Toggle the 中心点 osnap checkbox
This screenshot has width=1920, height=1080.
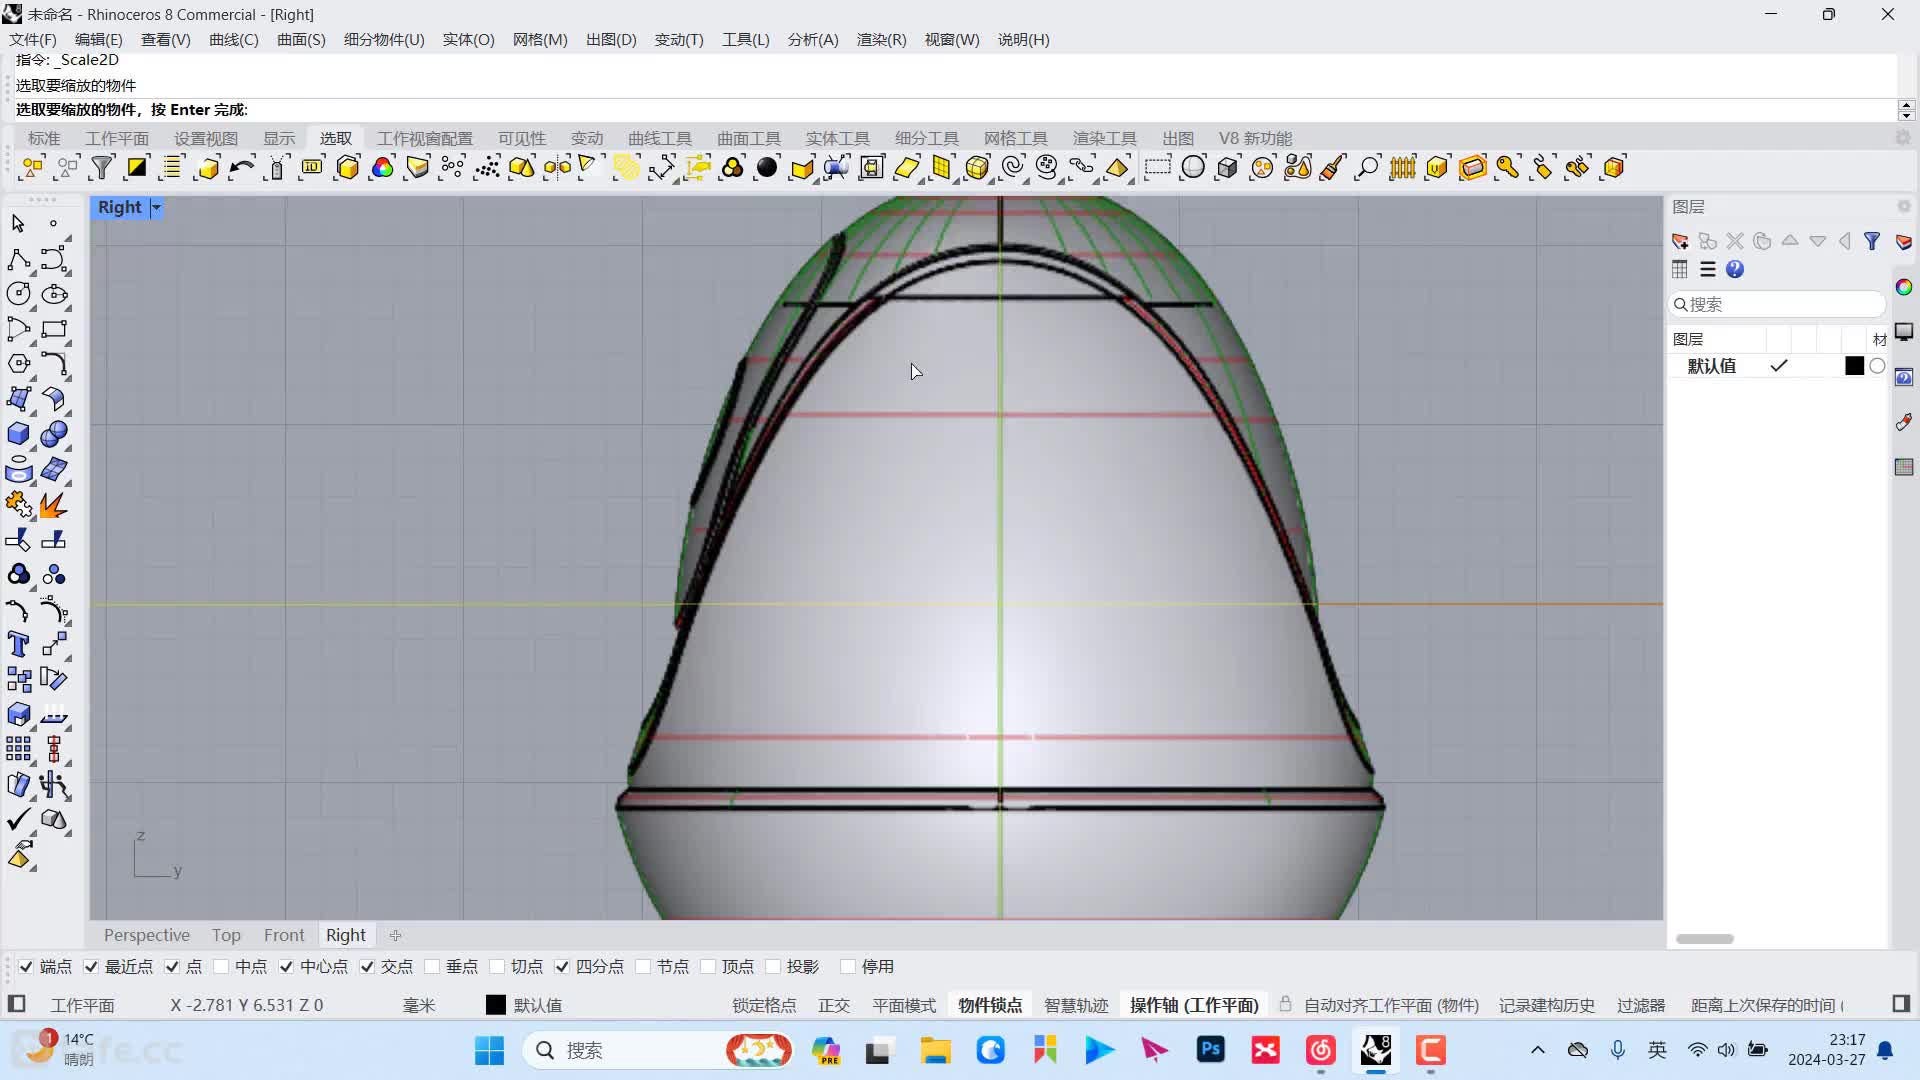pos(286,966)
